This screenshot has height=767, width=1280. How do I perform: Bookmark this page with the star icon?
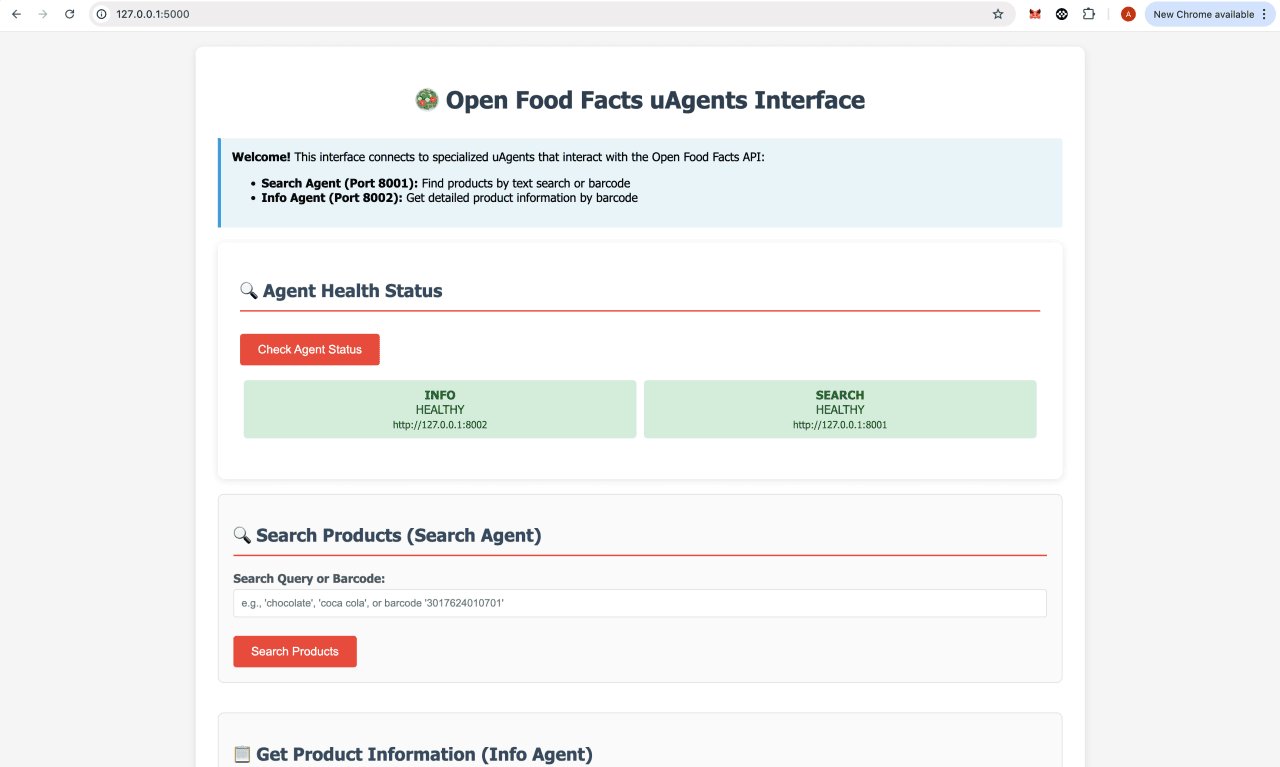click(997, 14)
